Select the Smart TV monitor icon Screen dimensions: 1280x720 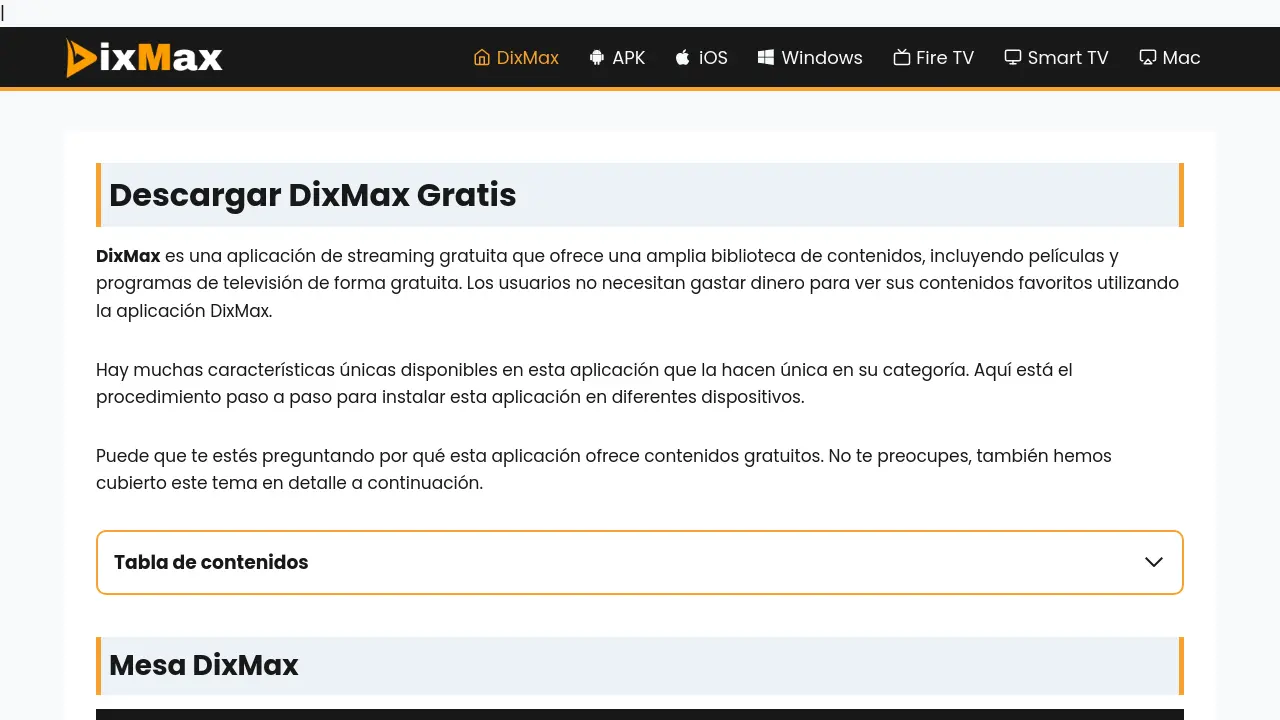click(1013, 57)
